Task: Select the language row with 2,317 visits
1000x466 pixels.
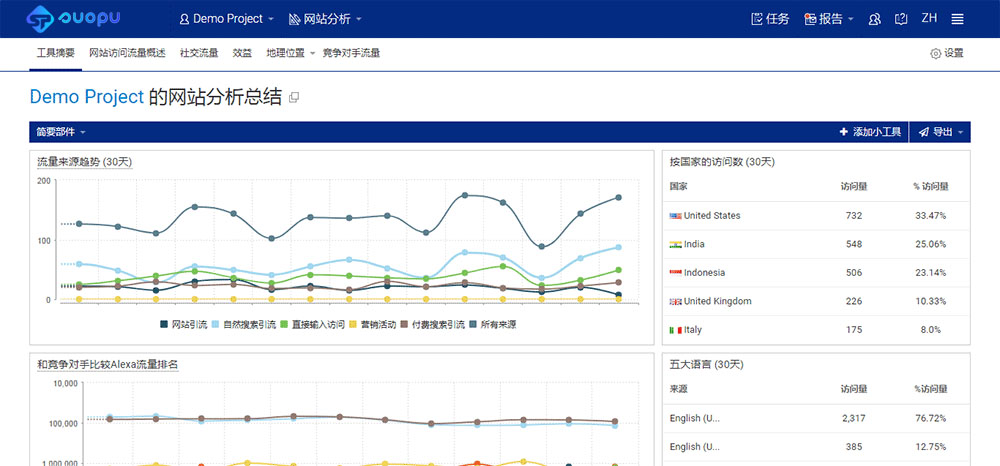Action: pos(816,418)
